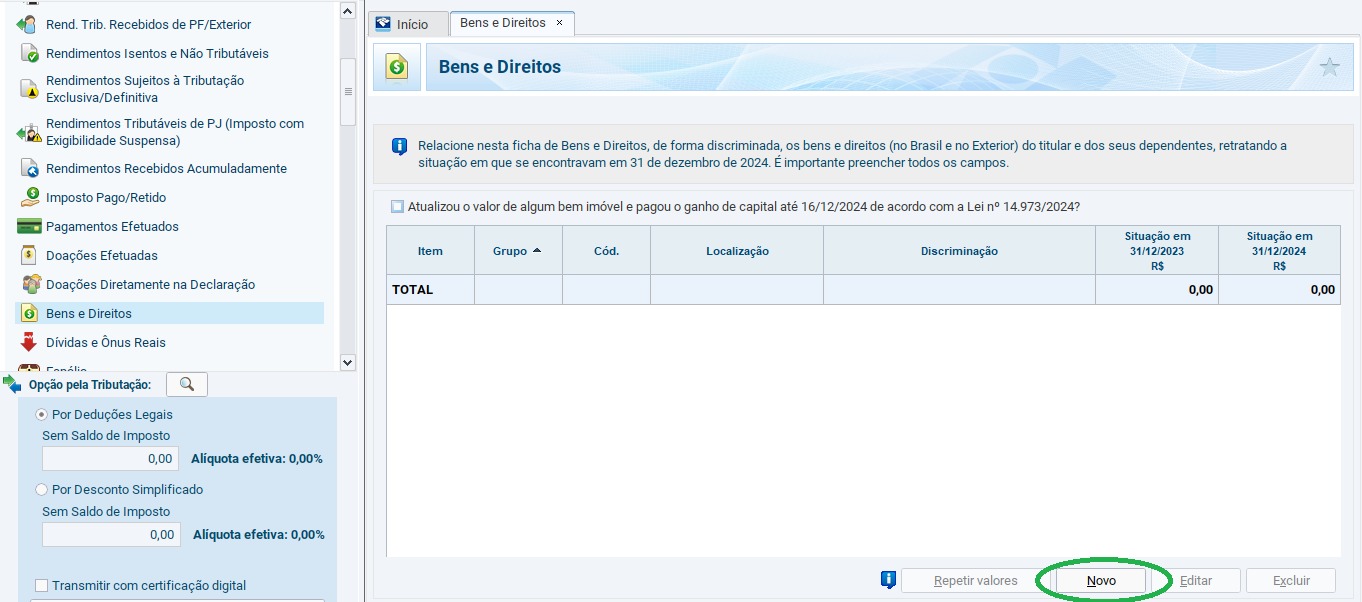Sort table by Grupo column arrow
This screenshot has width=1362, height=602.
[x=537, y=251]
